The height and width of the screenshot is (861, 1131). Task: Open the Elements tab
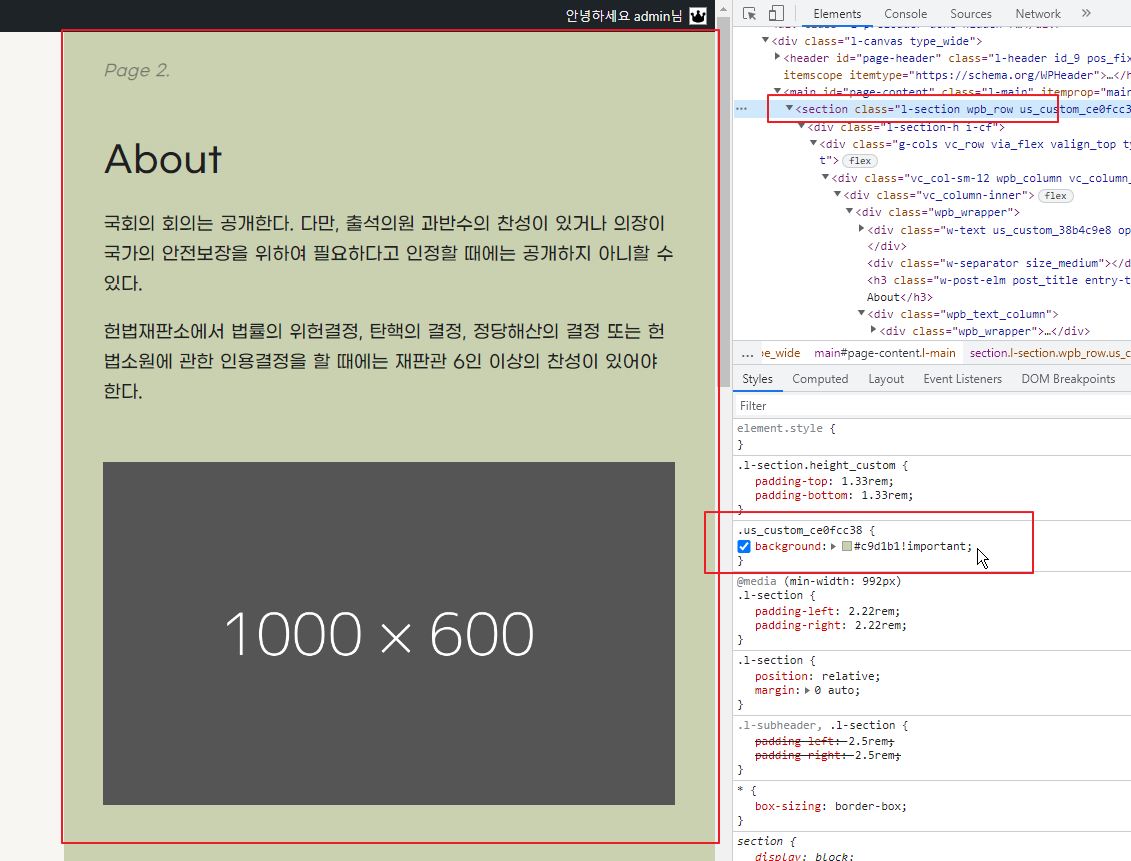point(837,14)
